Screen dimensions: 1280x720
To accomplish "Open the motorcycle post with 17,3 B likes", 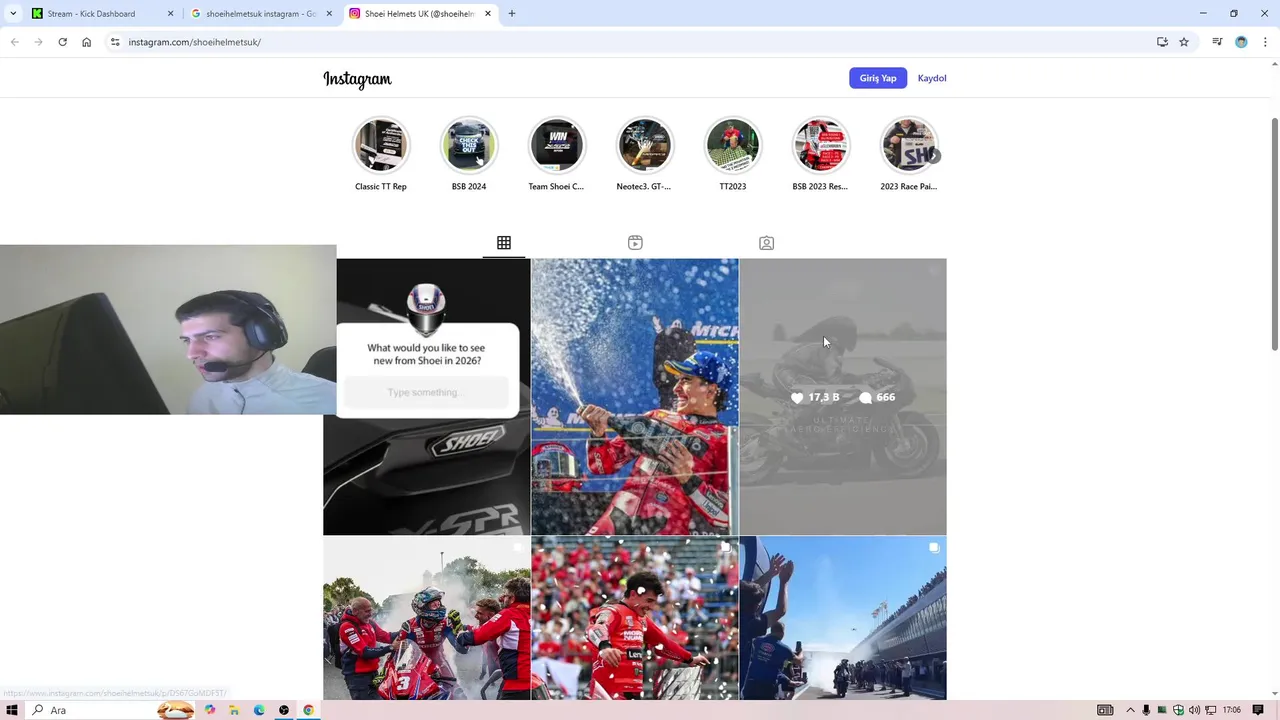I will pos(843,397).
